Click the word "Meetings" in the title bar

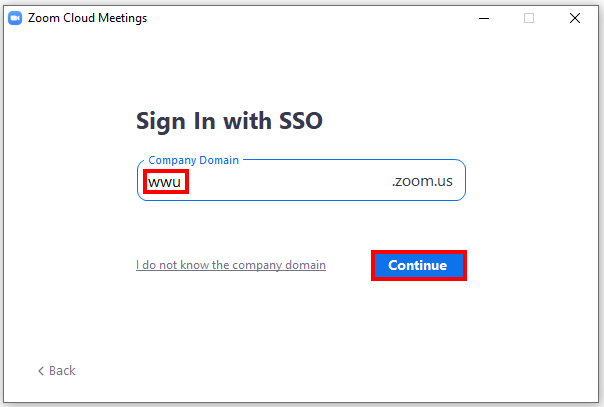tap(122, 18)
